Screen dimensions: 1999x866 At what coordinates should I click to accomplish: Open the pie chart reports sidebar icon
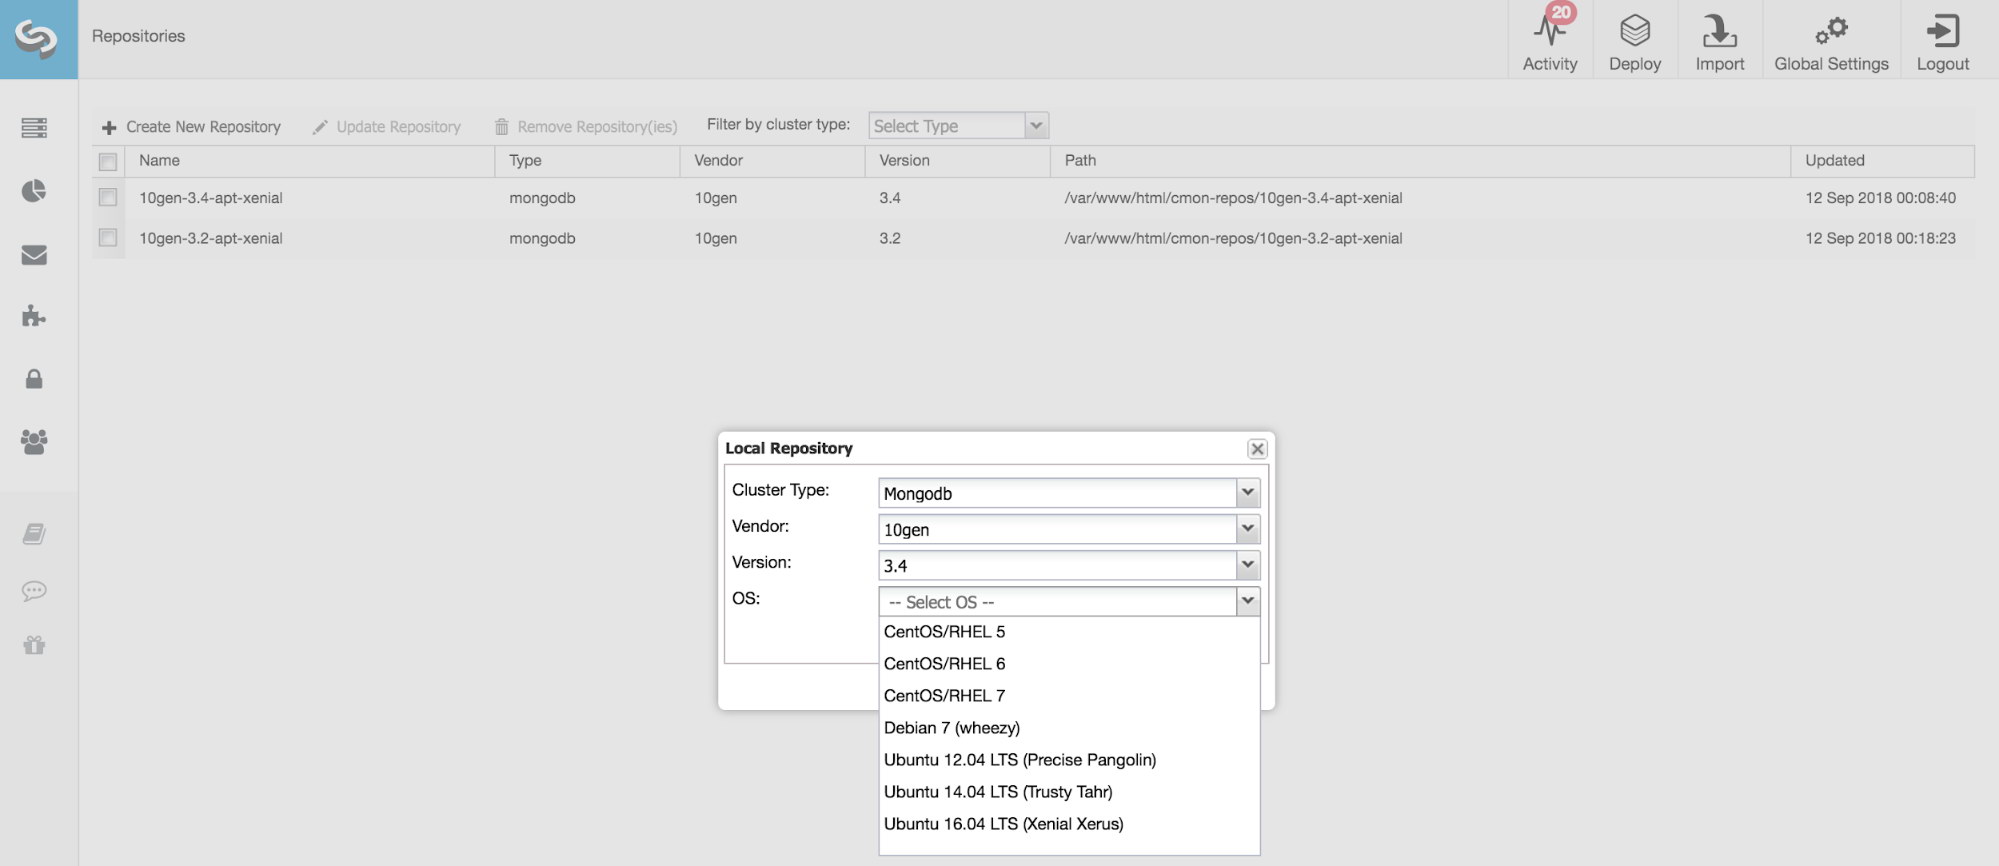tap(34, 191)
